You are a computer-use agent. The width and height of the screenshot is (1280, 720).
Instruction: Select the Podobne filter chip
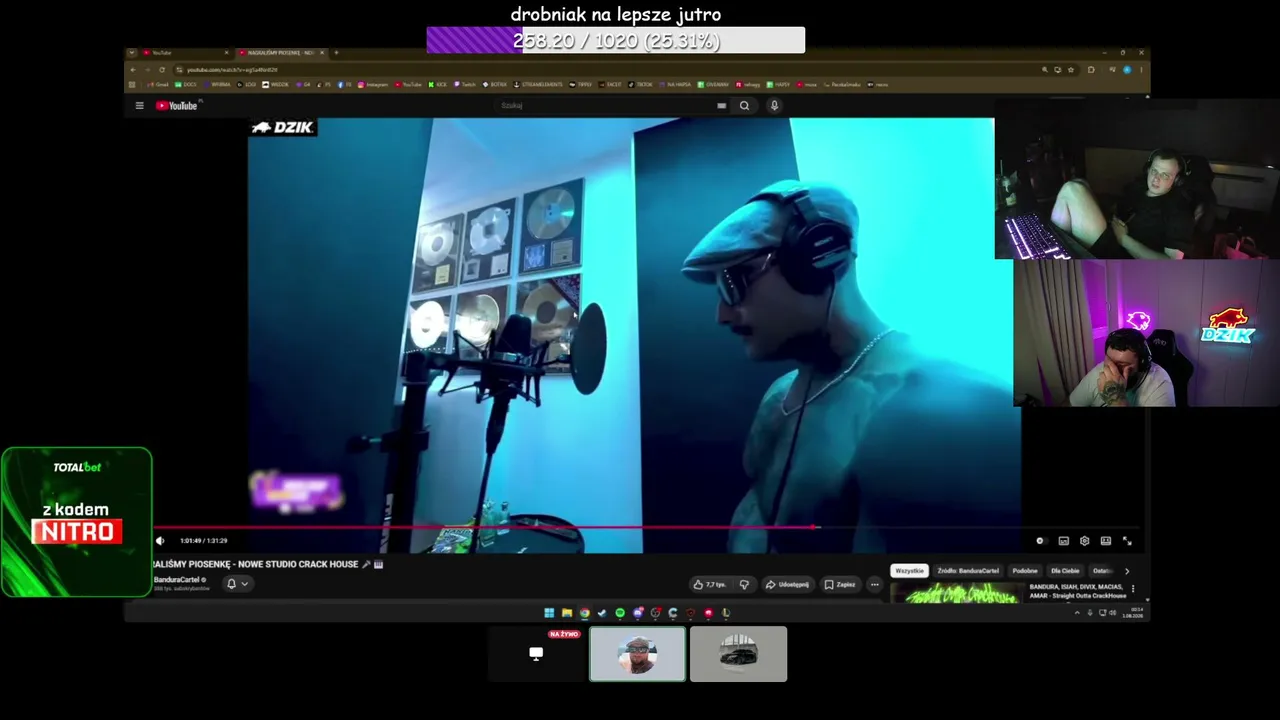1025,571
